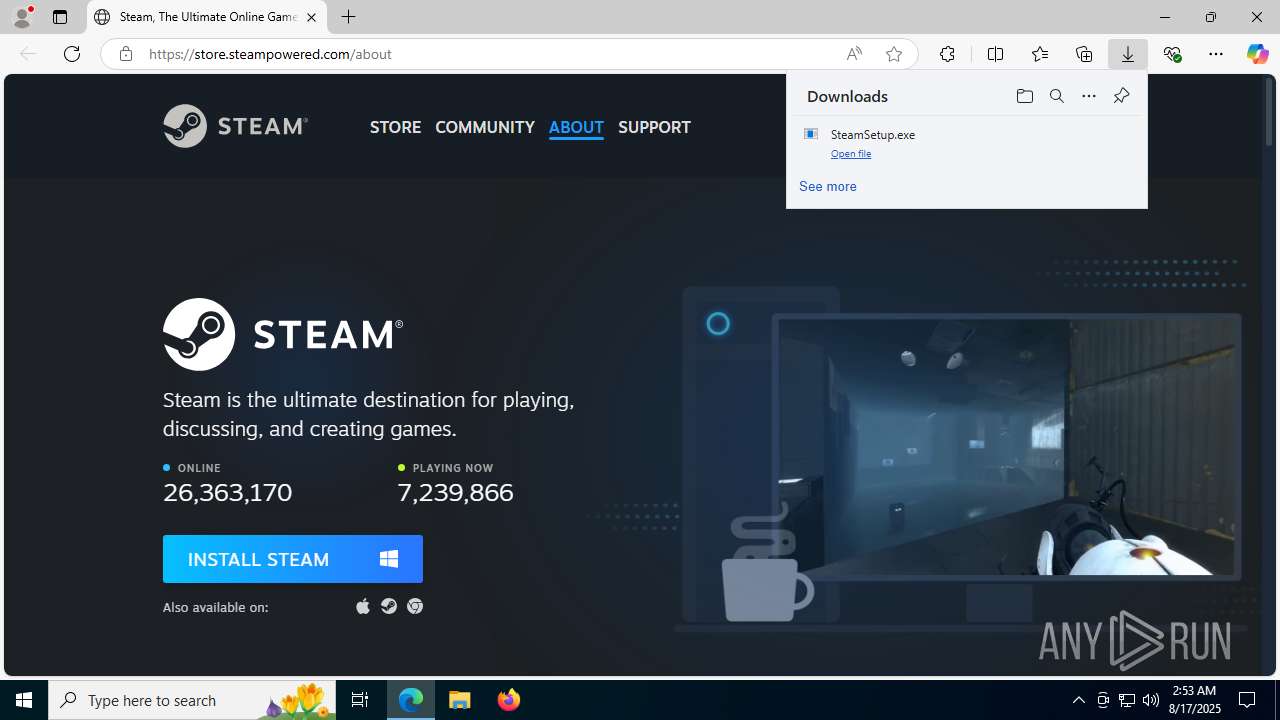
Task: Open the Tab actions menu icon
Action: pos(60,17)
